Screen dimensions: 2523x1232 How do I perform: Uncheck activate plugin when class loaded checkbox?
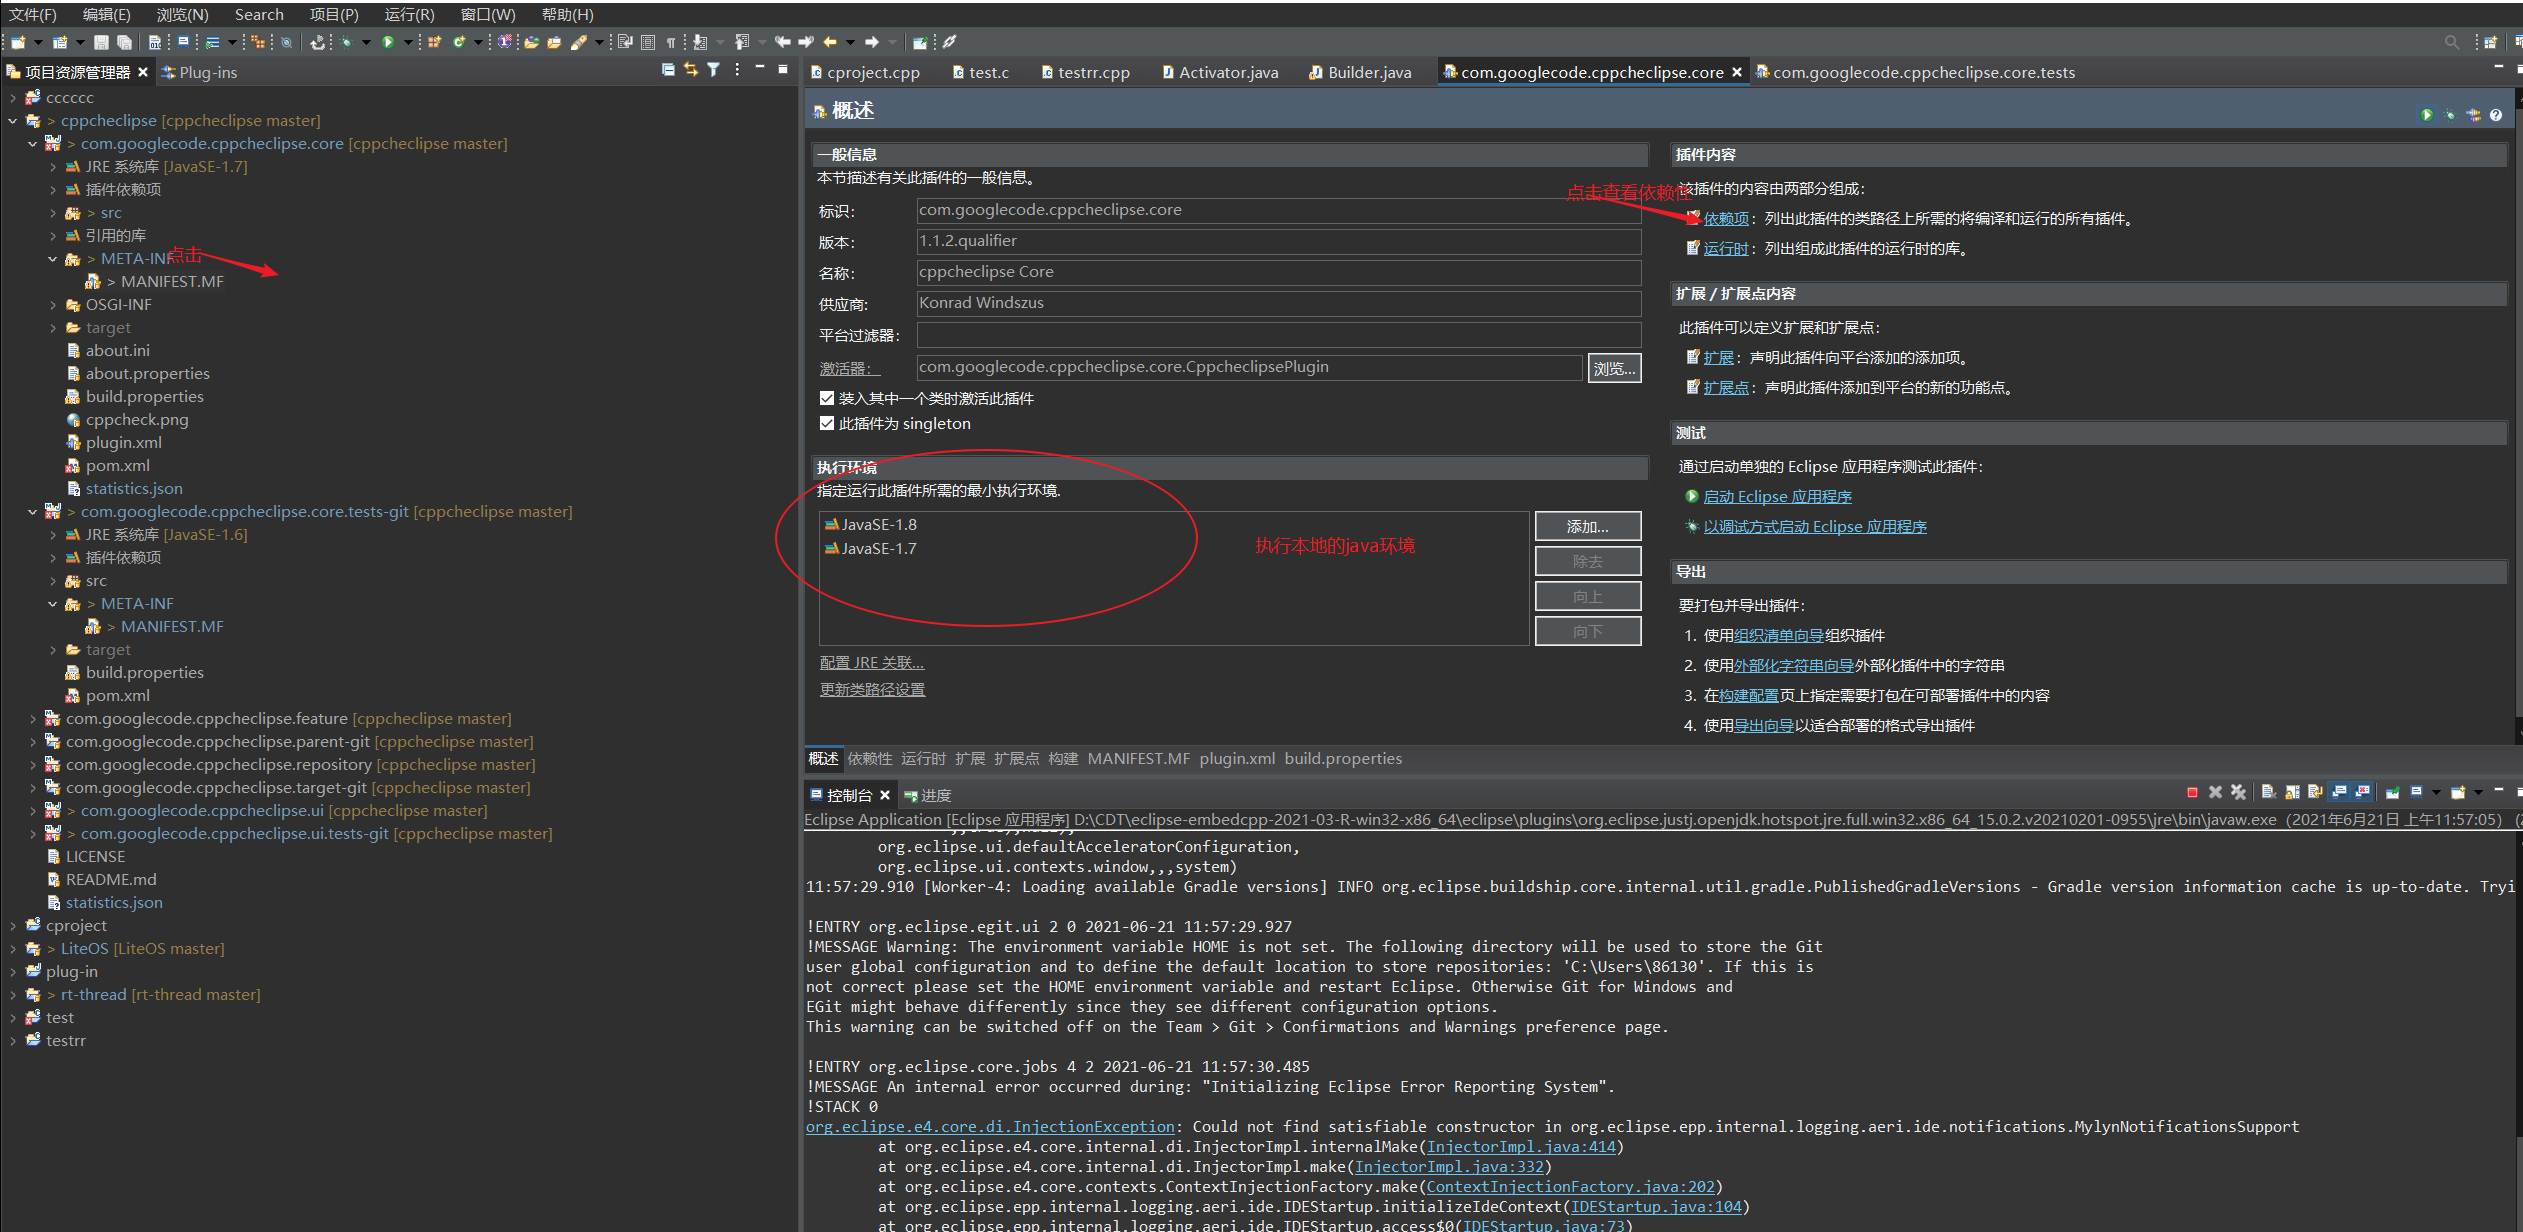827,399
